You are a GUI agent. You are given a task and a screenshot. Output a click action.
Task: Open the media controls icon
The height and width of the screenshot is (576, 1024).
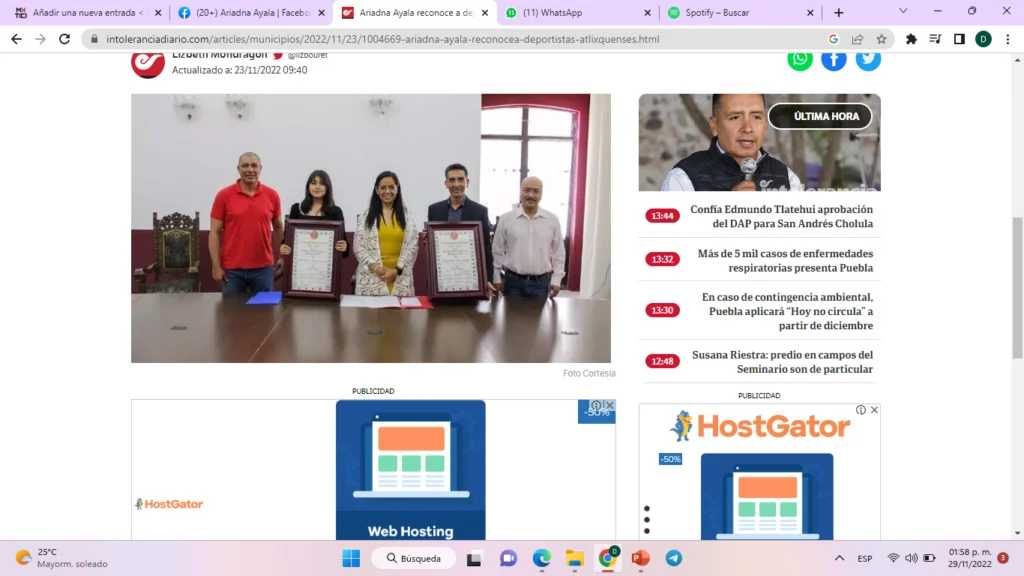(x=935, y=39)
